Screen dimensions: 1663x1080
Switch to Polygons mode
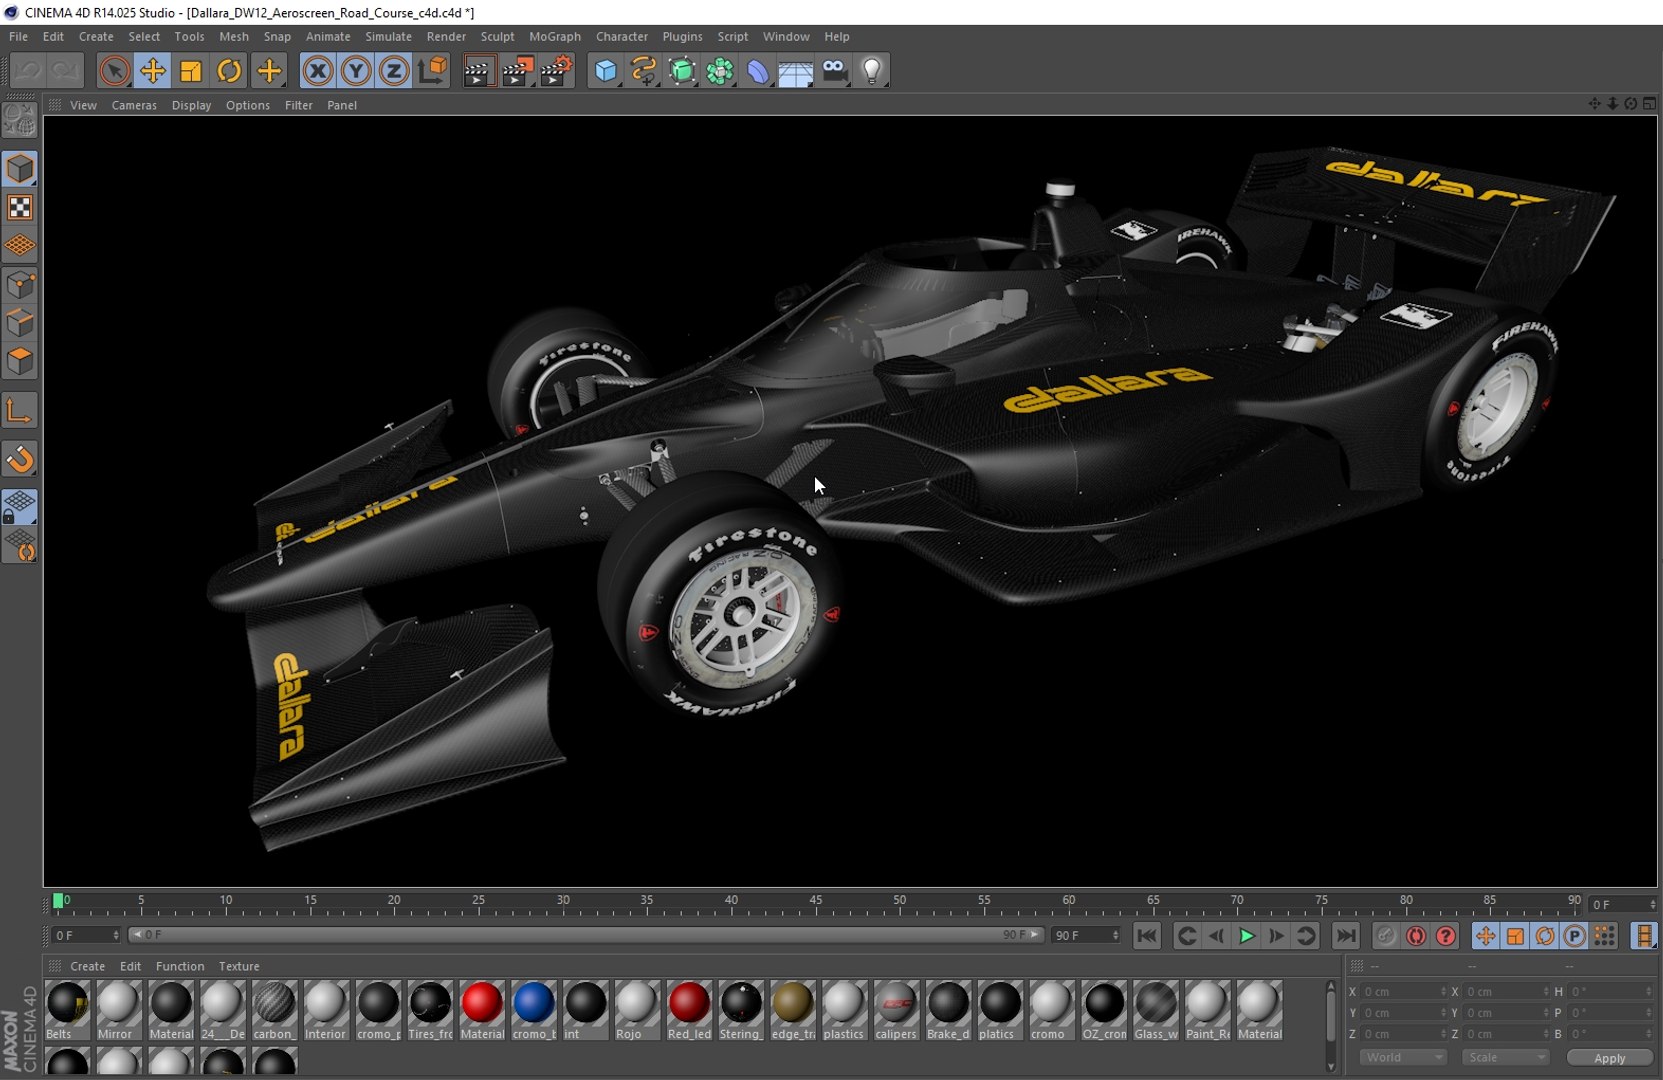(x=20, y=361)
